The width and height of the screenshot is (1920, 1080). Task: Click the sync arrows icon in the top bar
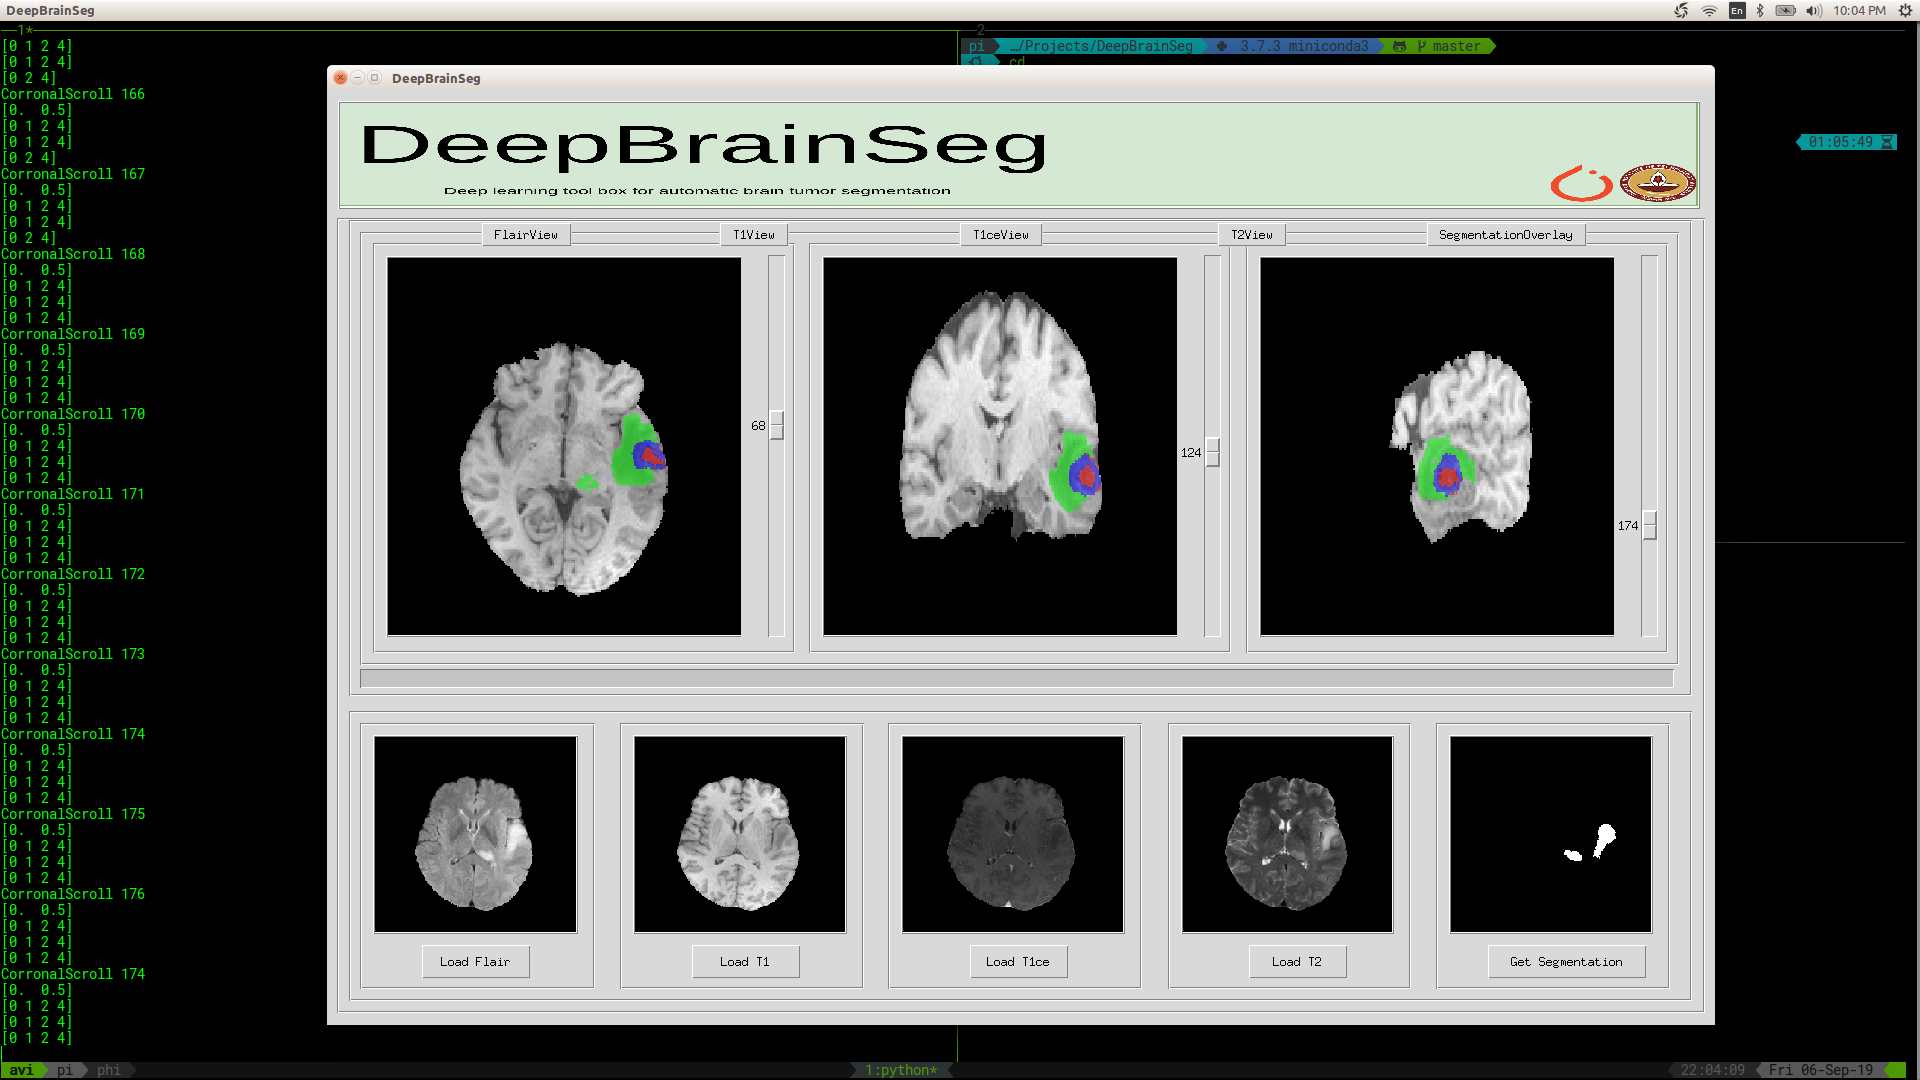click(1681, 11)
